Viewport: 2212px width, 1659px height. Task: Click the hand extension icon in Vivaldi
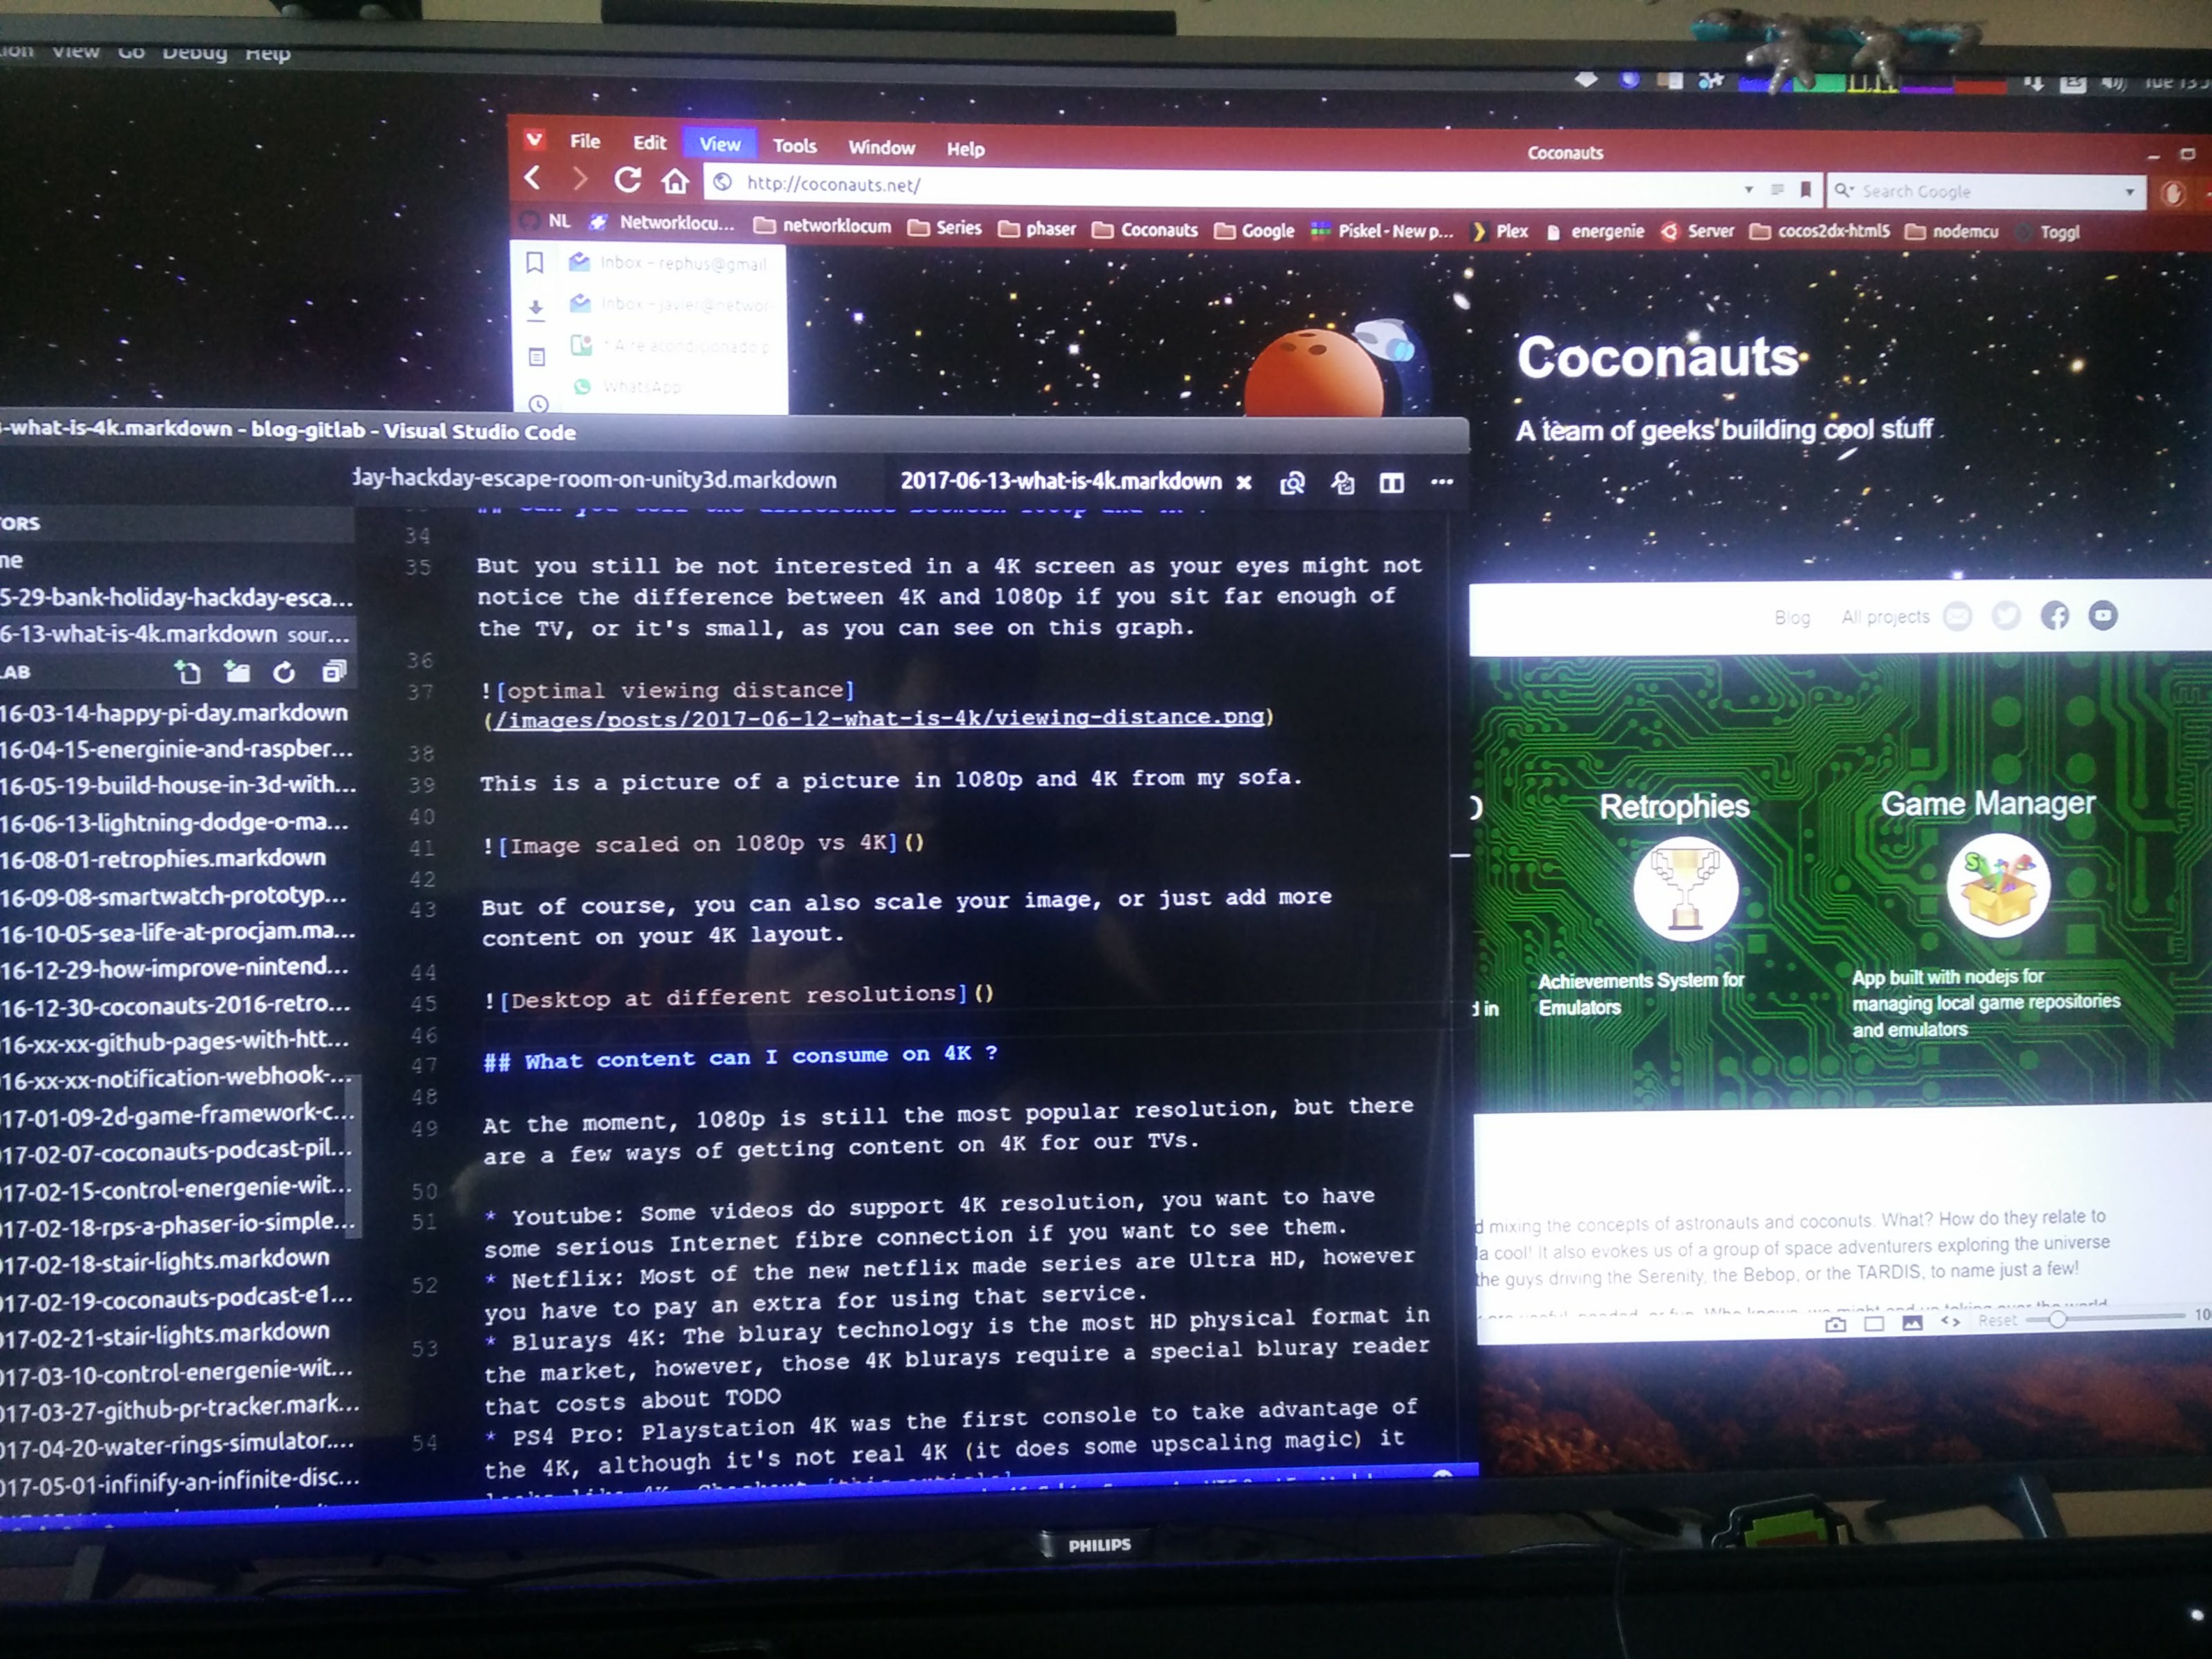point(2172,194)
